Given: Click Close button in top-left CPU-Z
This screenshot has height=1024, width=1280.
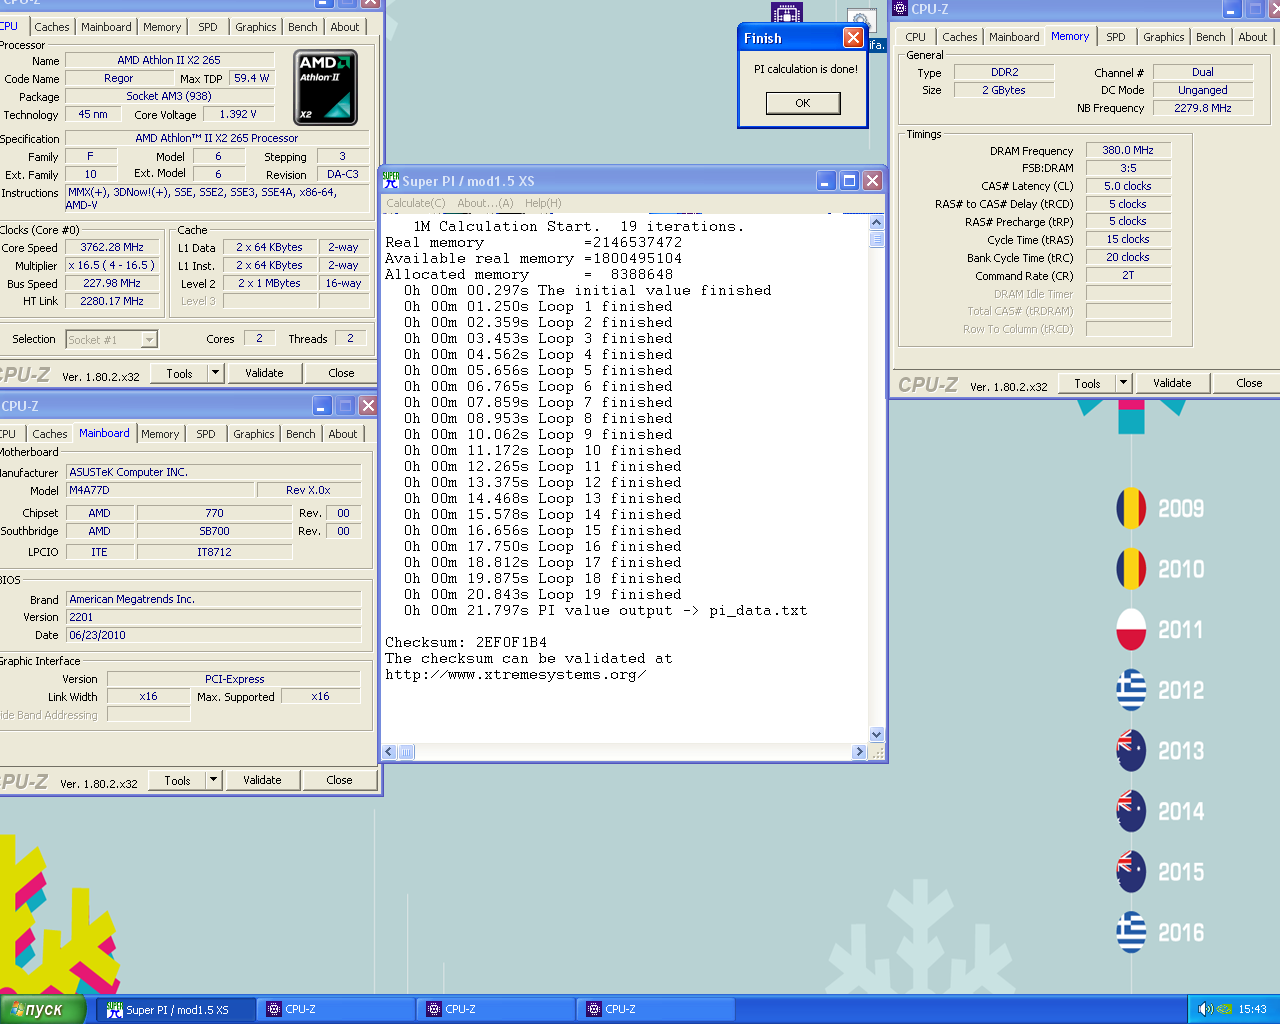Looking at the screenshot, I should point(341,373).
